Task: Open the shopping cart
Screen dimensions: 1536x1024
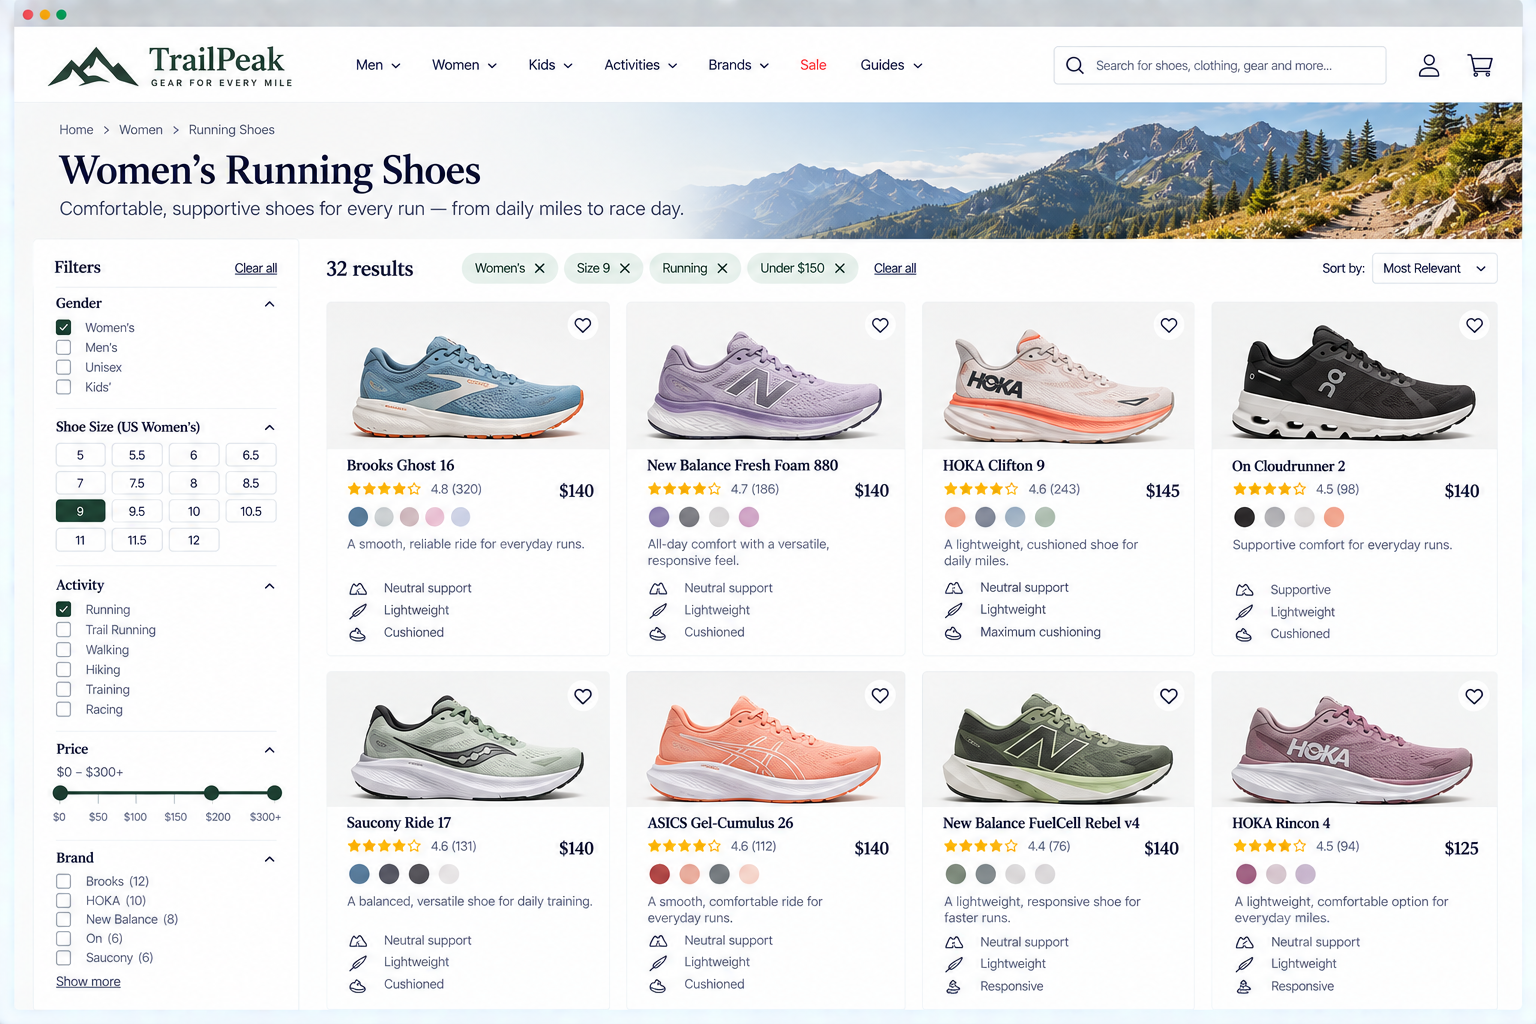Action: [x=1480, y=66]
